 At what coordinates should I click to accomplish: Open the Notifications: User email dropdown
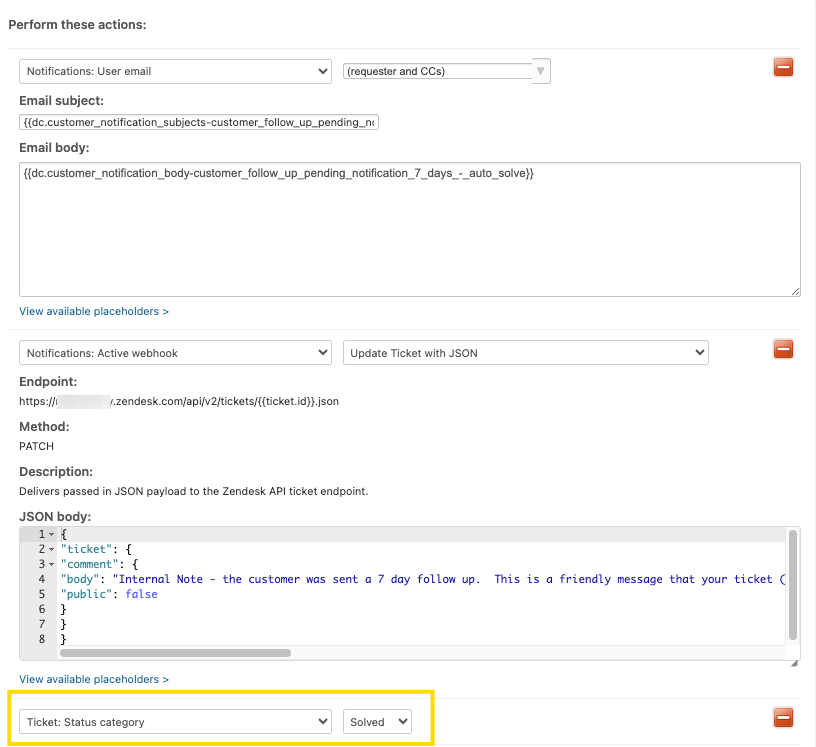175,72
